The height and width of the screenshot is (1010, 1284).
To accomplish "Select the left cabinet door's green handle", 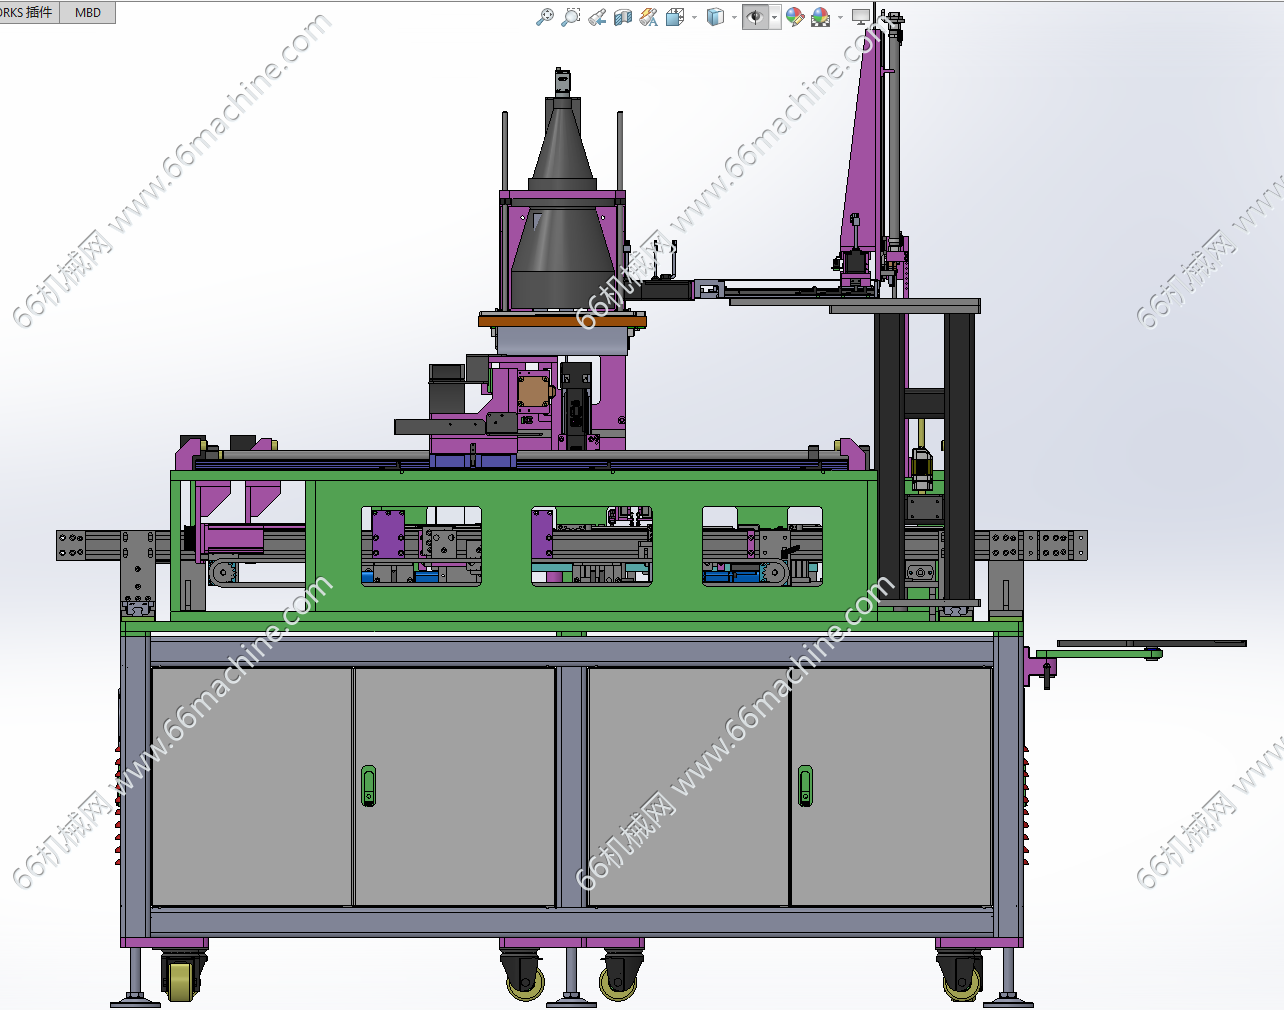I will pyautogui.click(x=369, y=785).
